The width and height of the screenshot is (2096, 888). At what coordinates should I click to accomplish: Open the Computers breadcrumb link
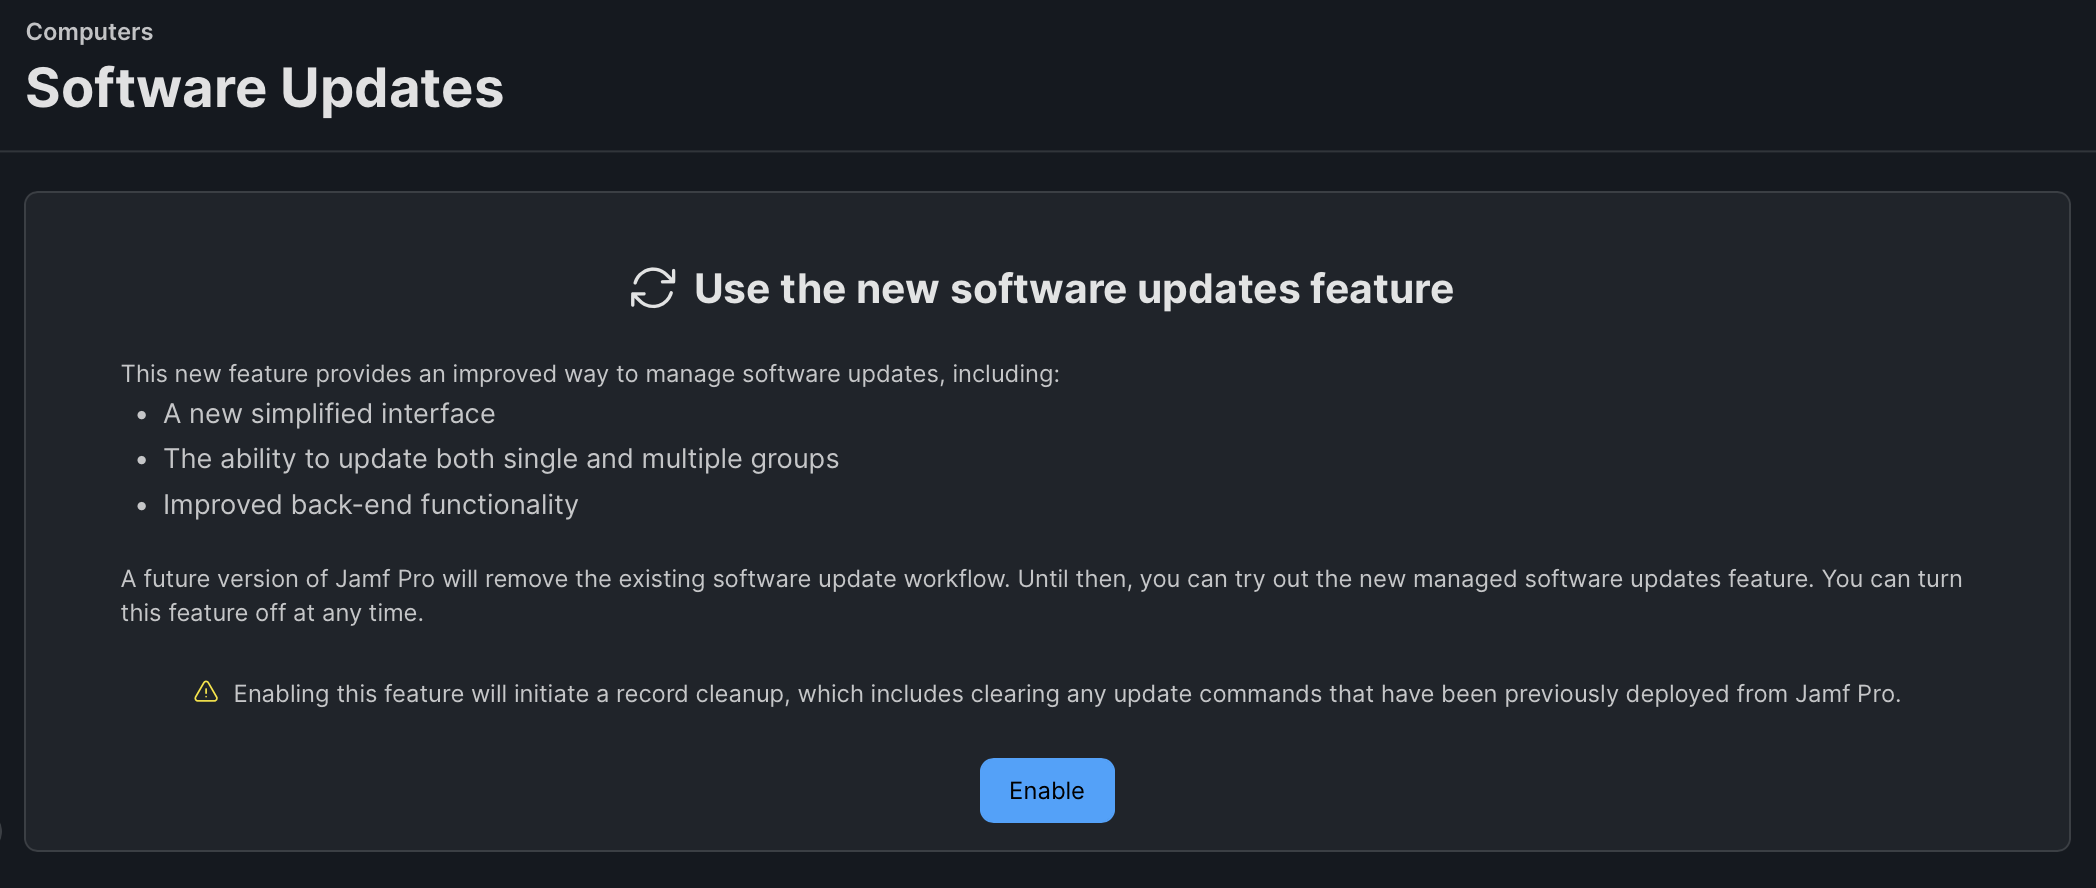point(89,32)
